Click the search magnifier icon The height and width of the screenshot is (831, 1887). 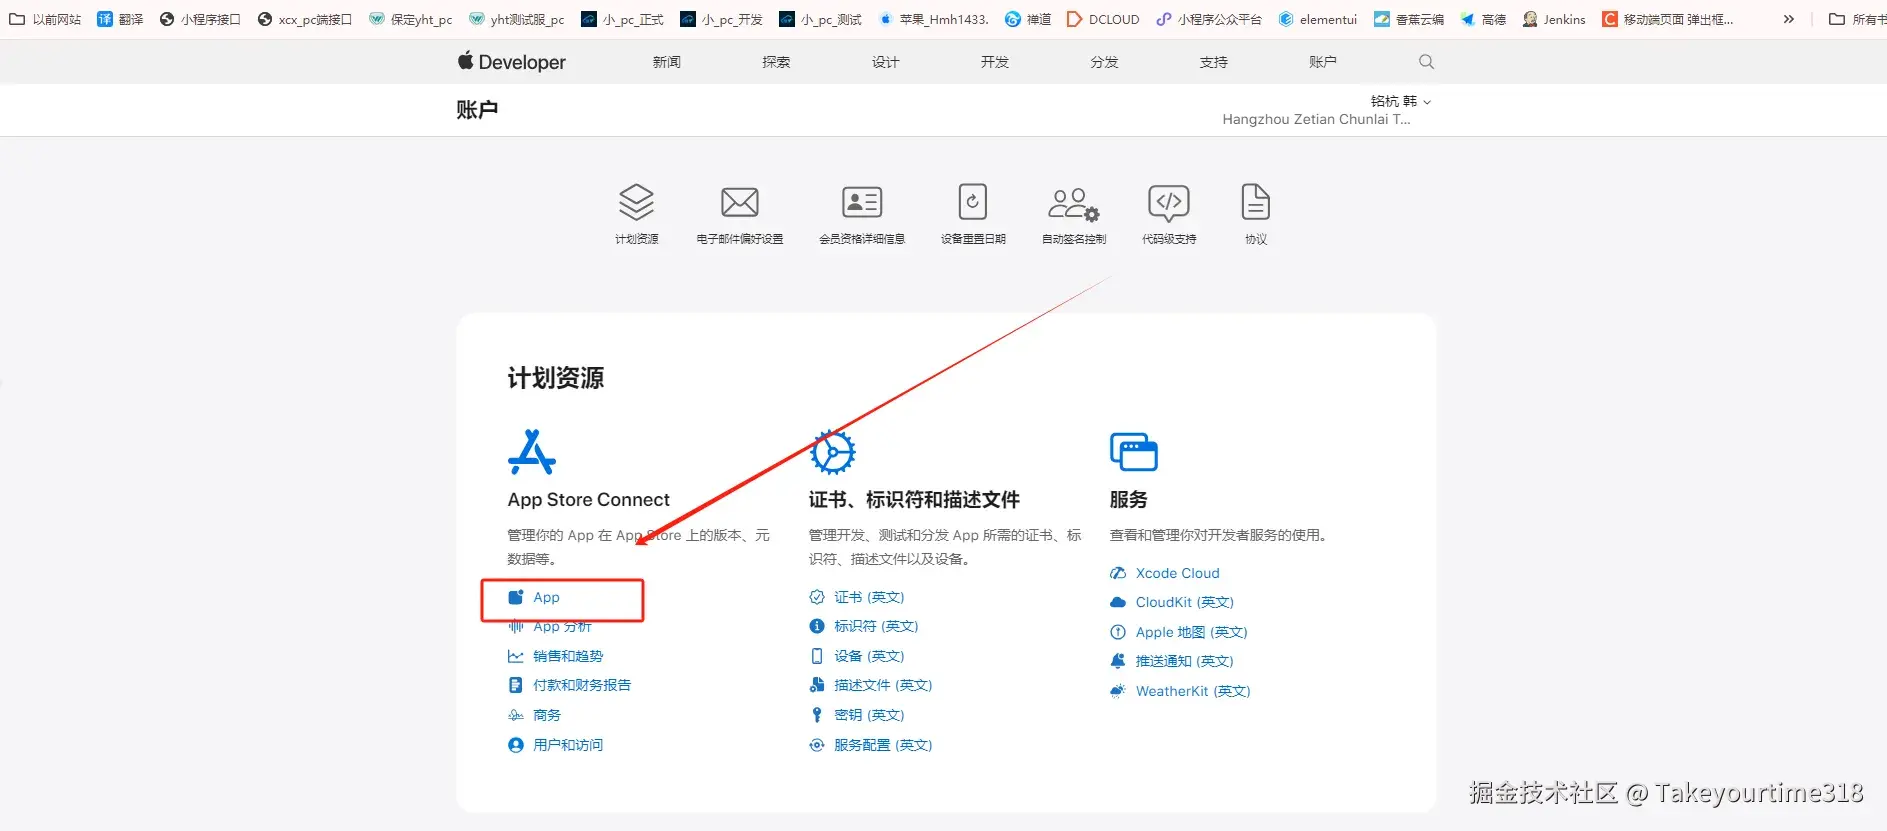1426,62
